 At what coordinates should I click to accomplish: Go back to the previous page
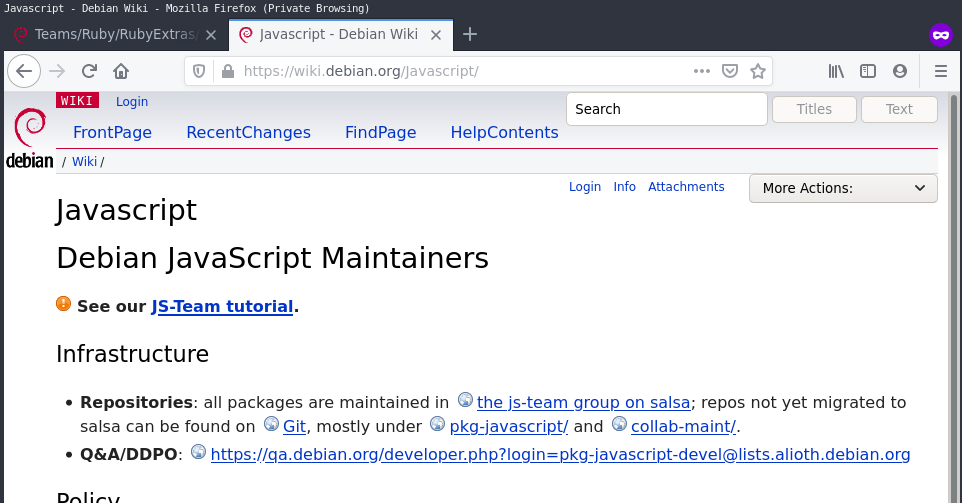(x=24, y=71)
